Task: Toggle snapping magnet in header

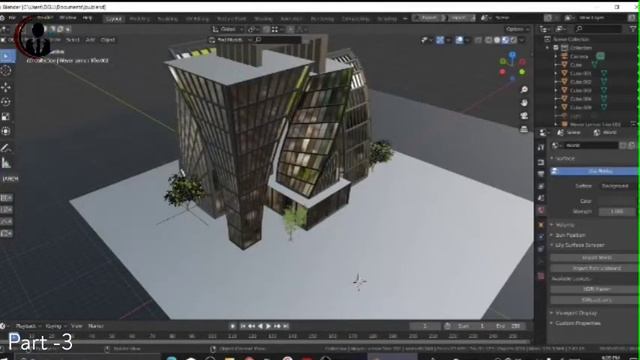Action: coord(266,29)
